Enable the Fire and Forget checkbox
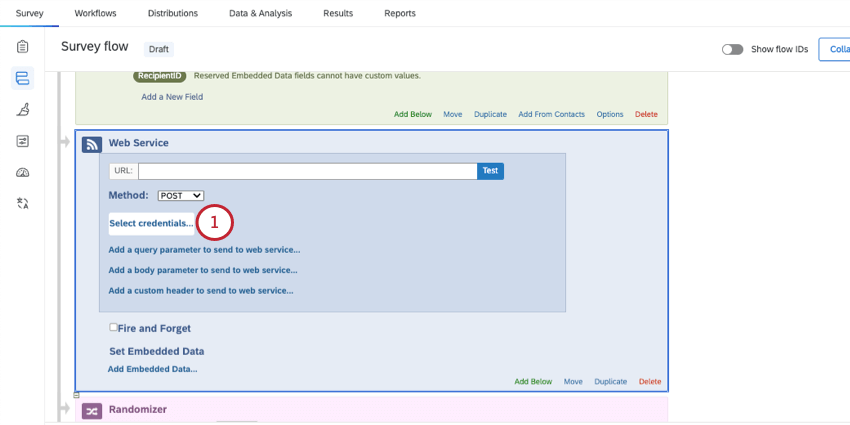Viewport: 850px width, 425px height. pyautogui.click(x=113, y=327)
